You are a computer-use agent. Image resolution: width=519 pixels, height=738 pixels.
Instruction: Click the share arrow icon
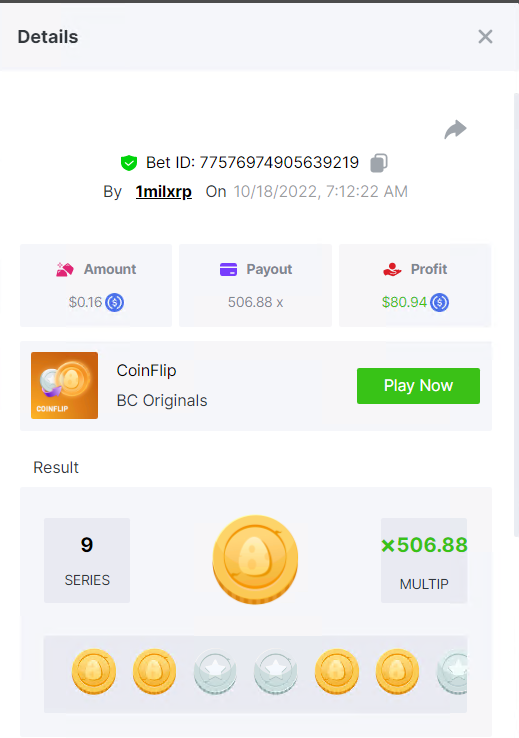pos(455,129)
